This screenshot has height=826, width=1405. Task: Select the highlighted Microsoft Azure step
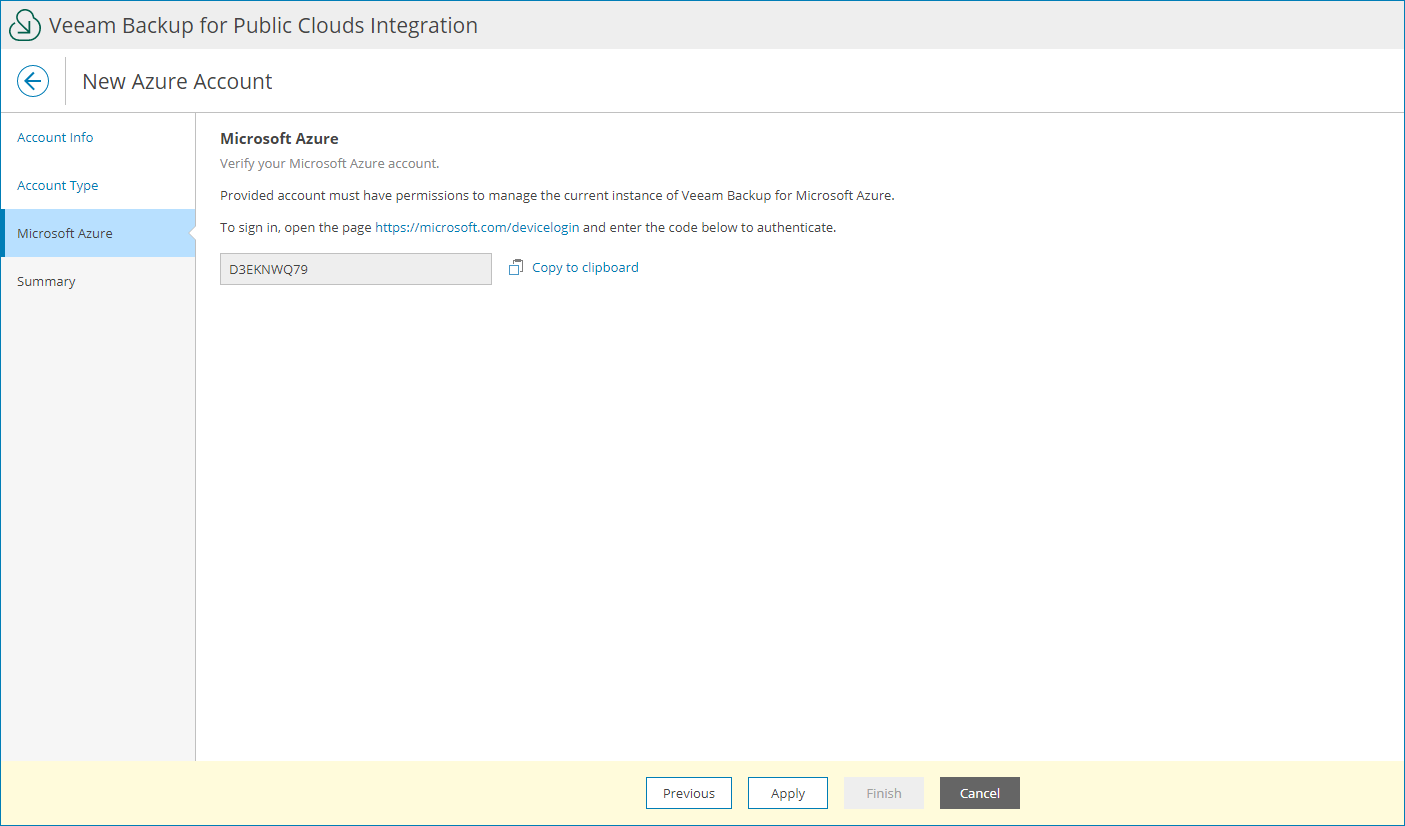(64, 233)
